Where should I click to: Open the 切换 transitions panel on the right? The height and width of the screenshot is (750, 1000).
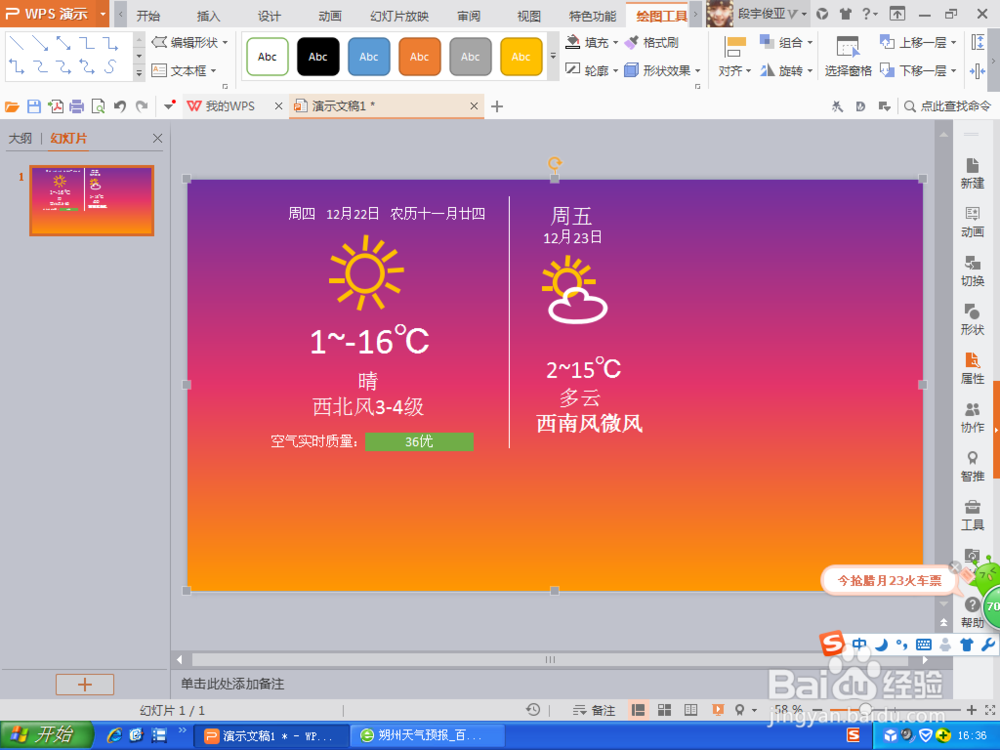971,270
